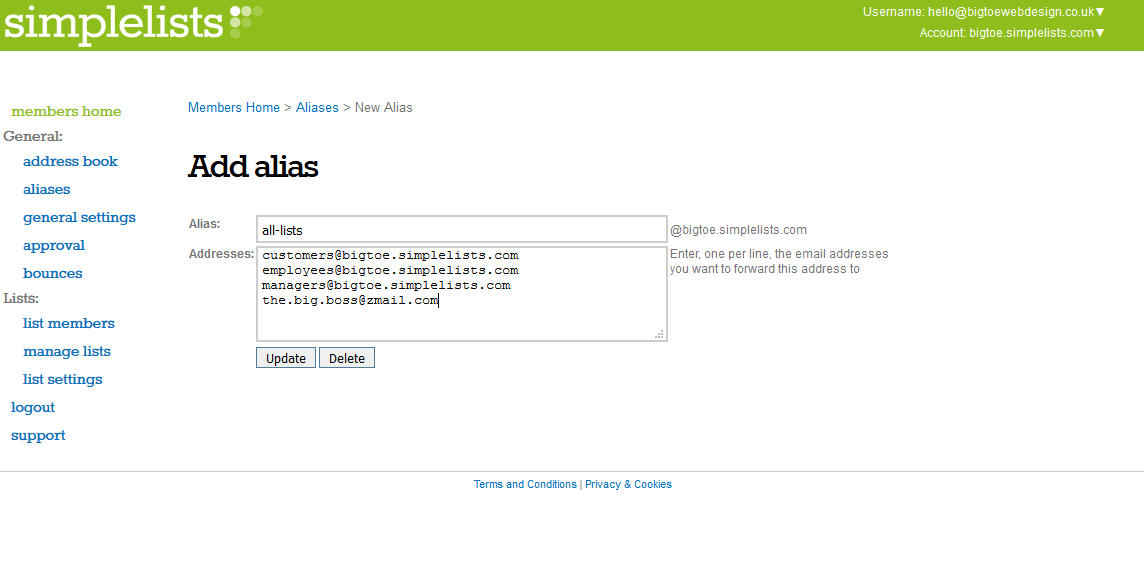Screen dimensions: 1144x568
Task: Open list settings page
Action: (x=63, y=379)
